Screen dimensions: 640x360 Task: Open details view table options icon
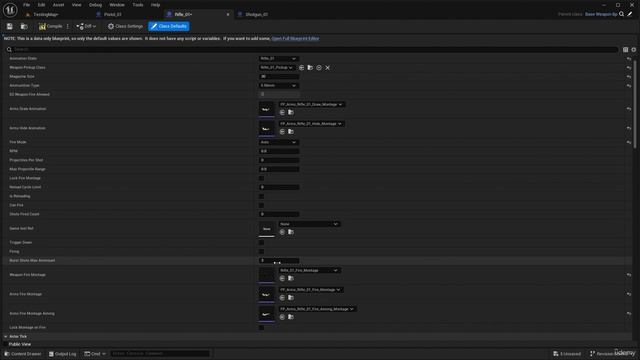click(625, 50)
